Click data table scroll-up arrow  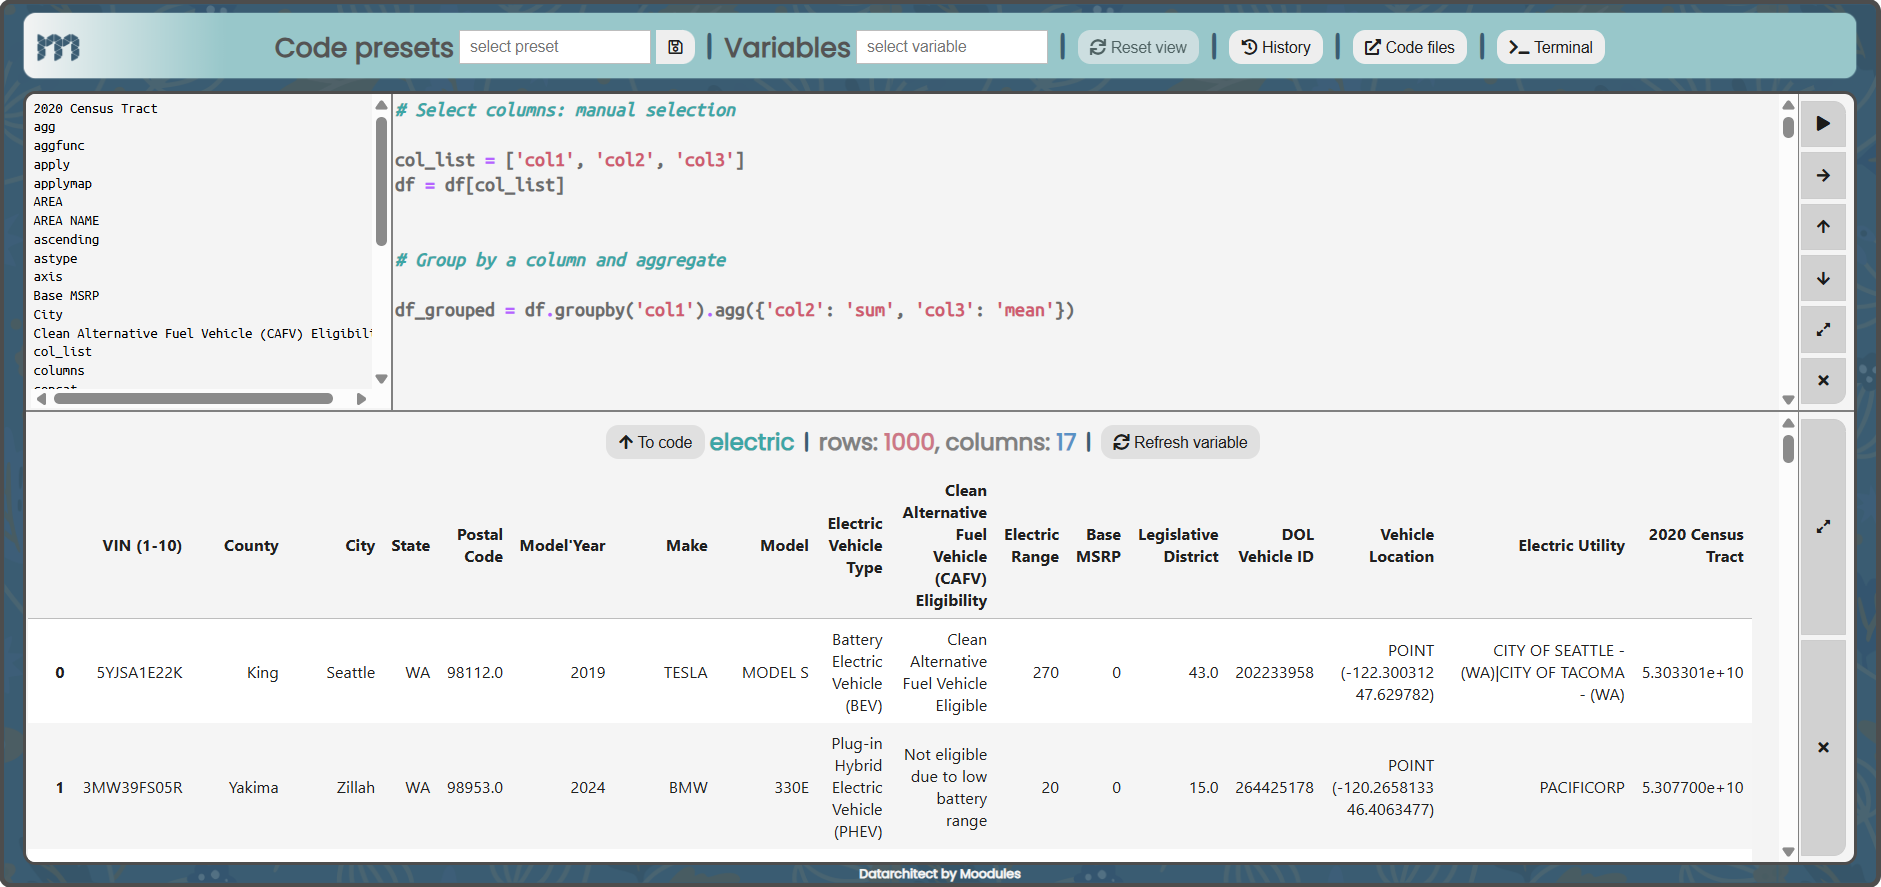(x=1788, y=423)
